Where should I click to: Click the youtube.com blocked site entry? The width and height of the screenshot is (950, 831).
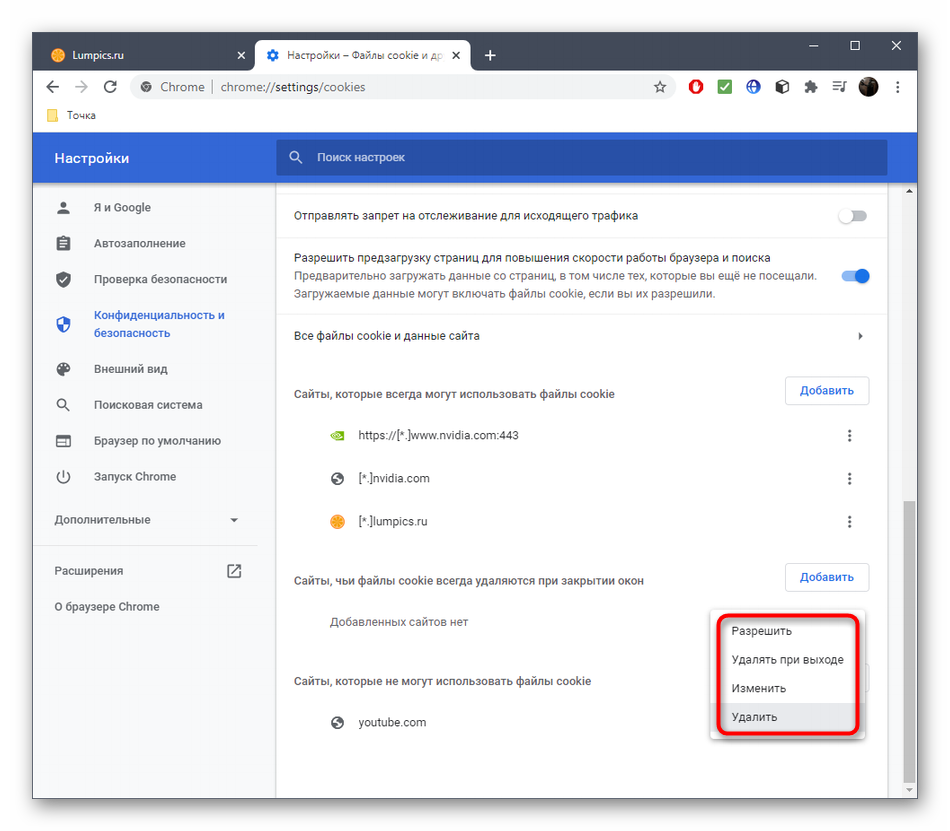coord(392,723)
